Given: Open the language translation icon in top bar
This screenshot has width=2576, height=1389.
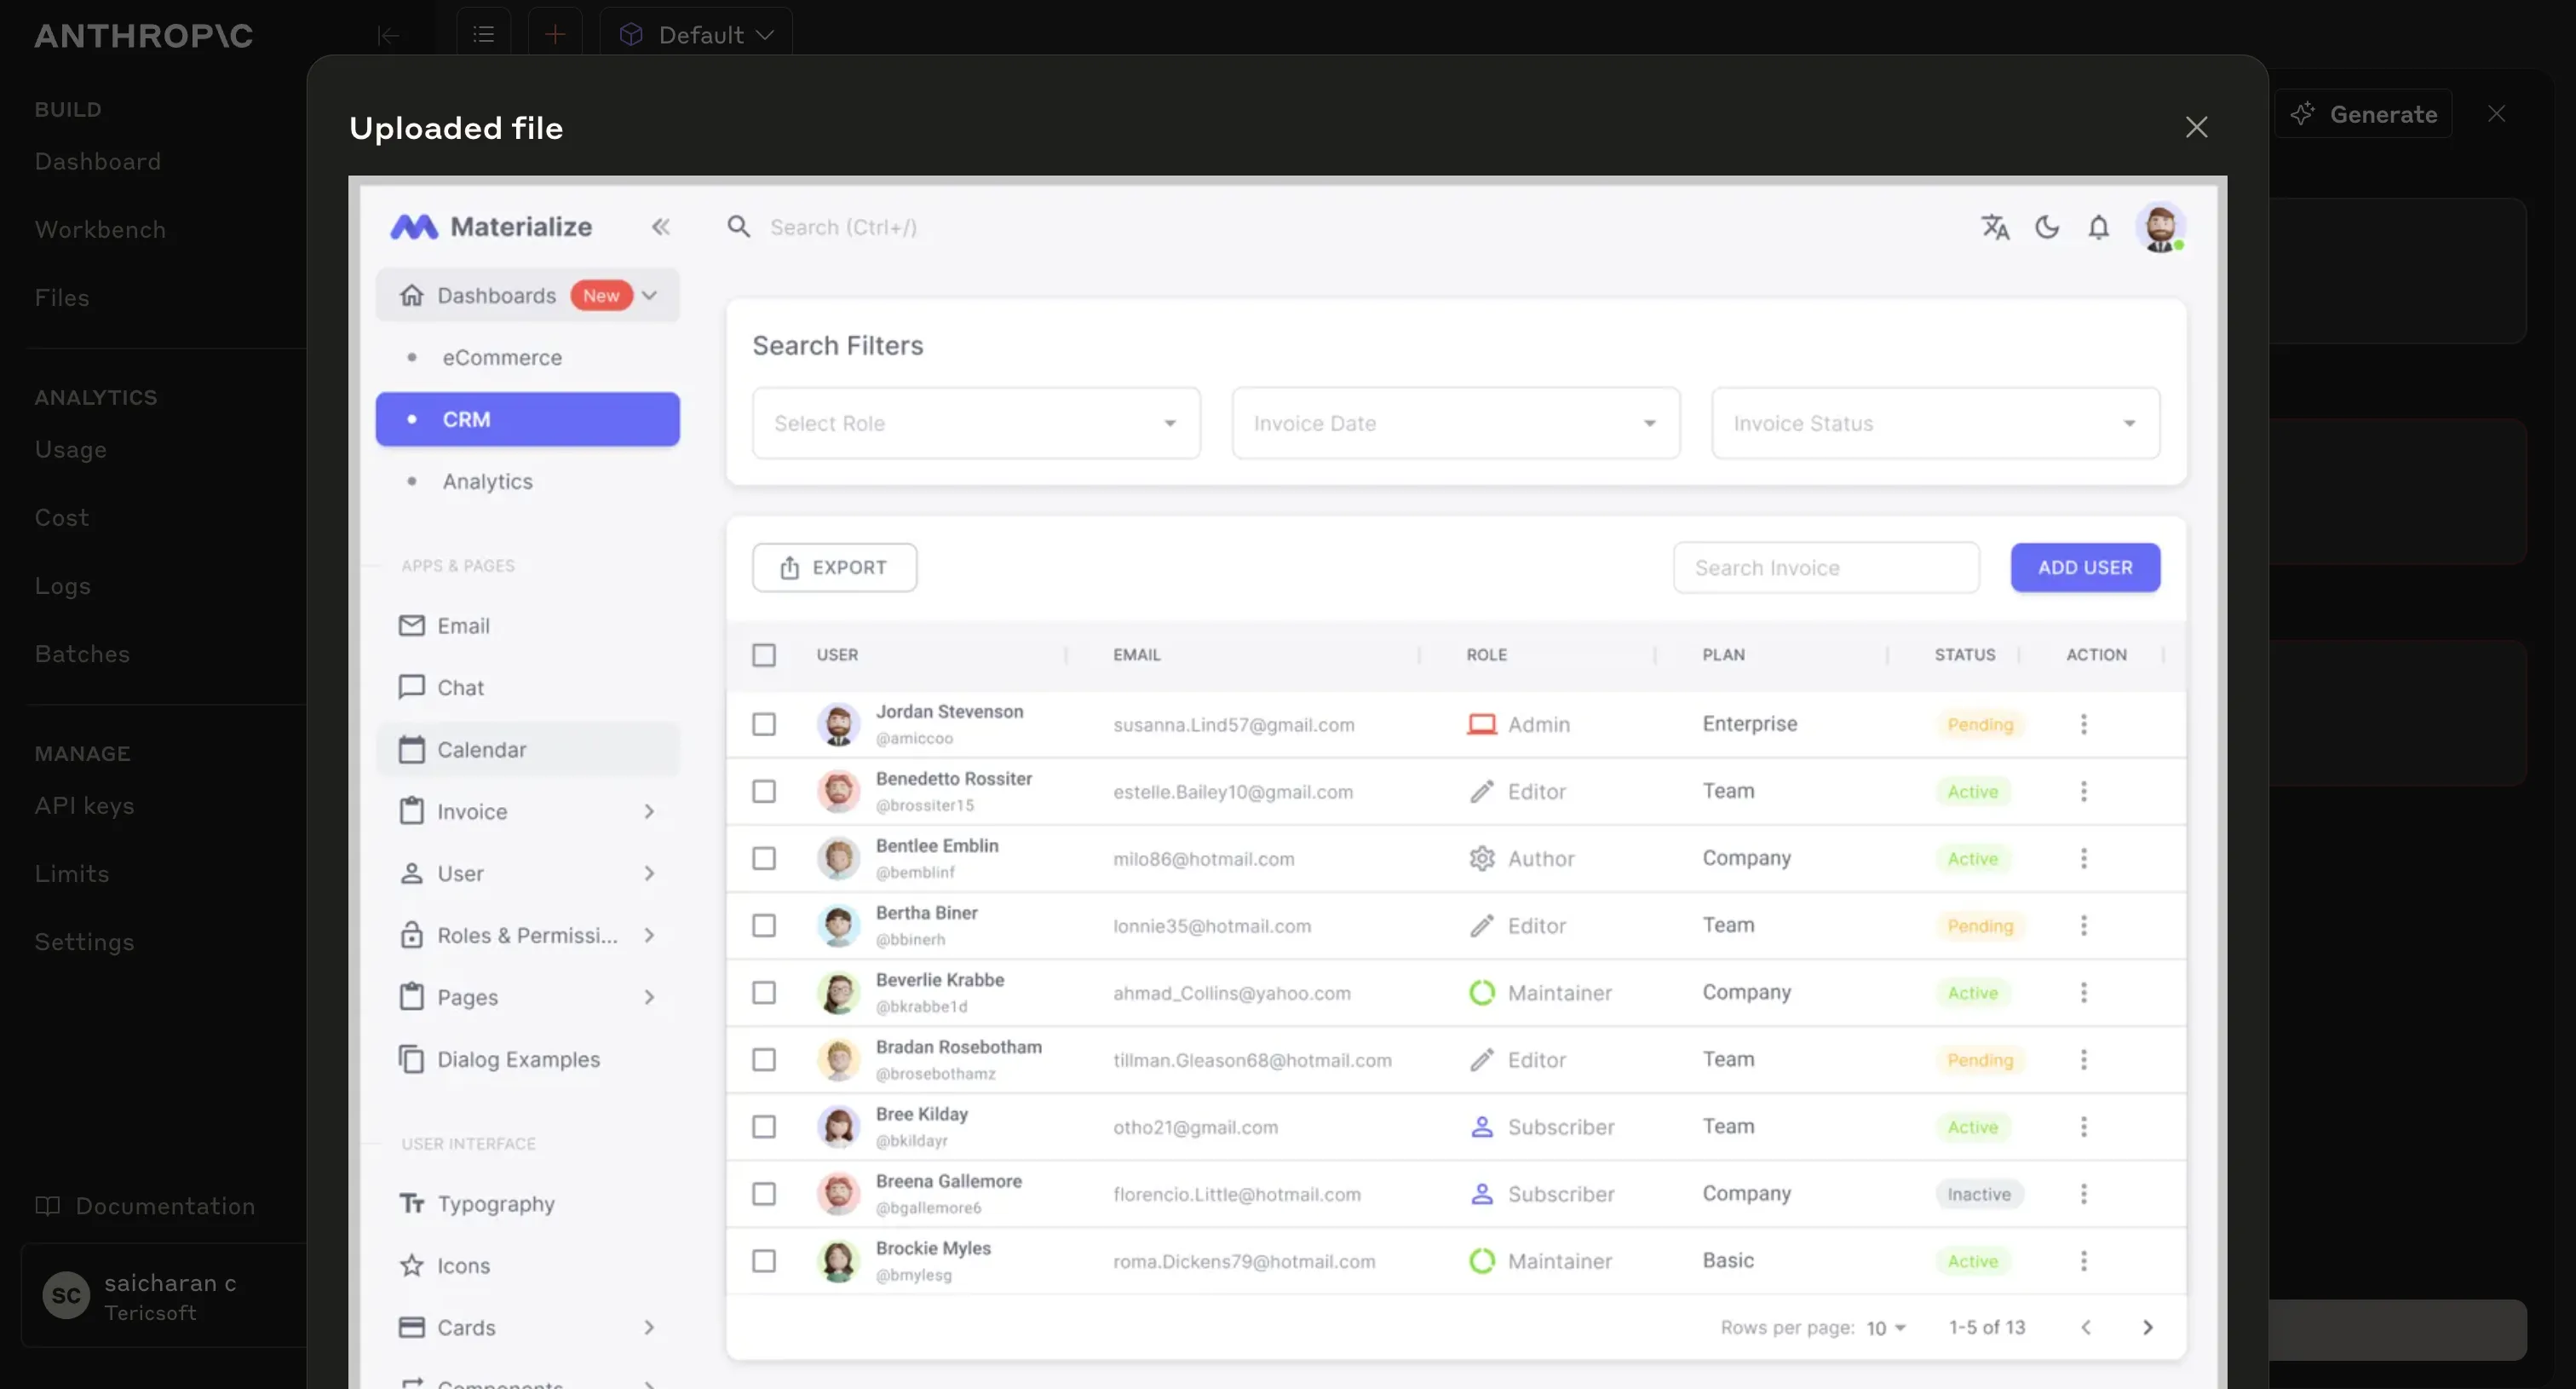Looking at the screenshot, I should (x=1996, y=227).
